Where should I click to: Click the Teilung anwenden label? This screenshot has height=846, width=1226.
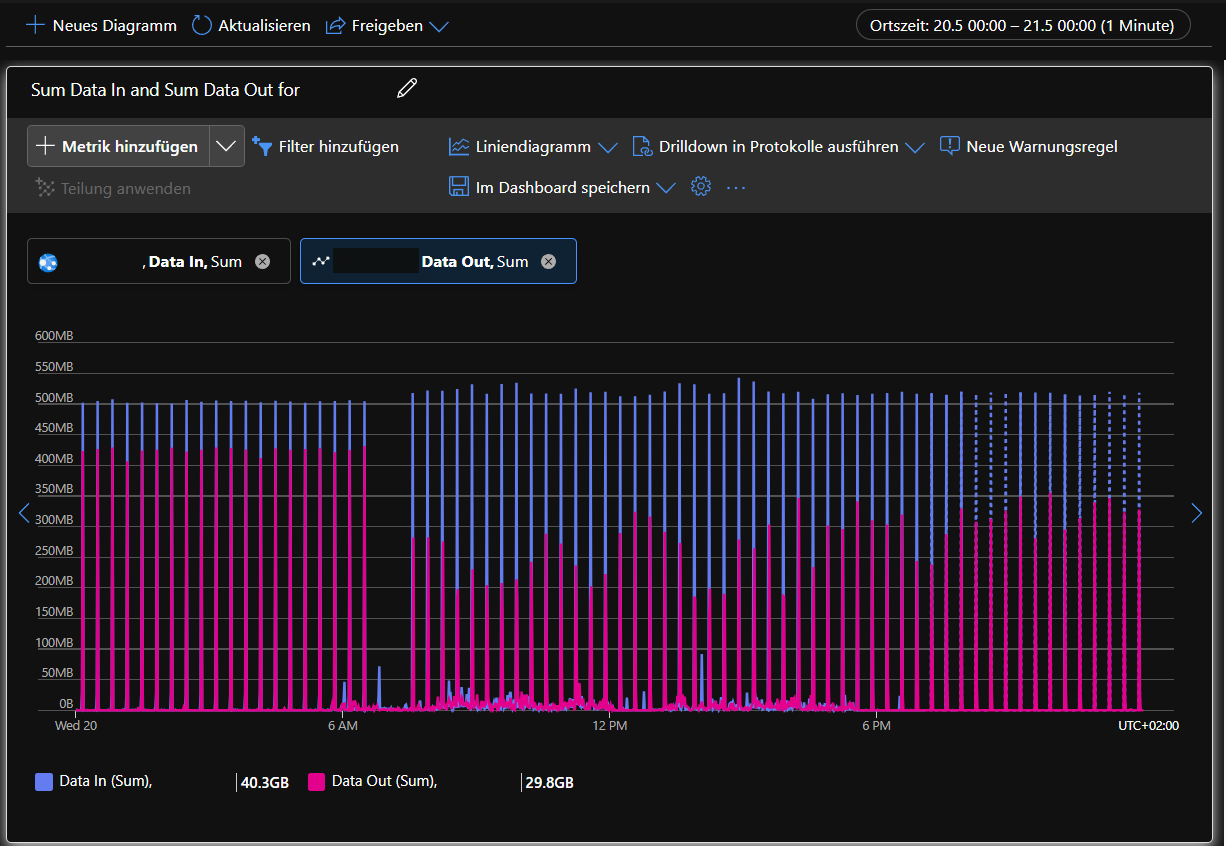[x=126, y=188]
